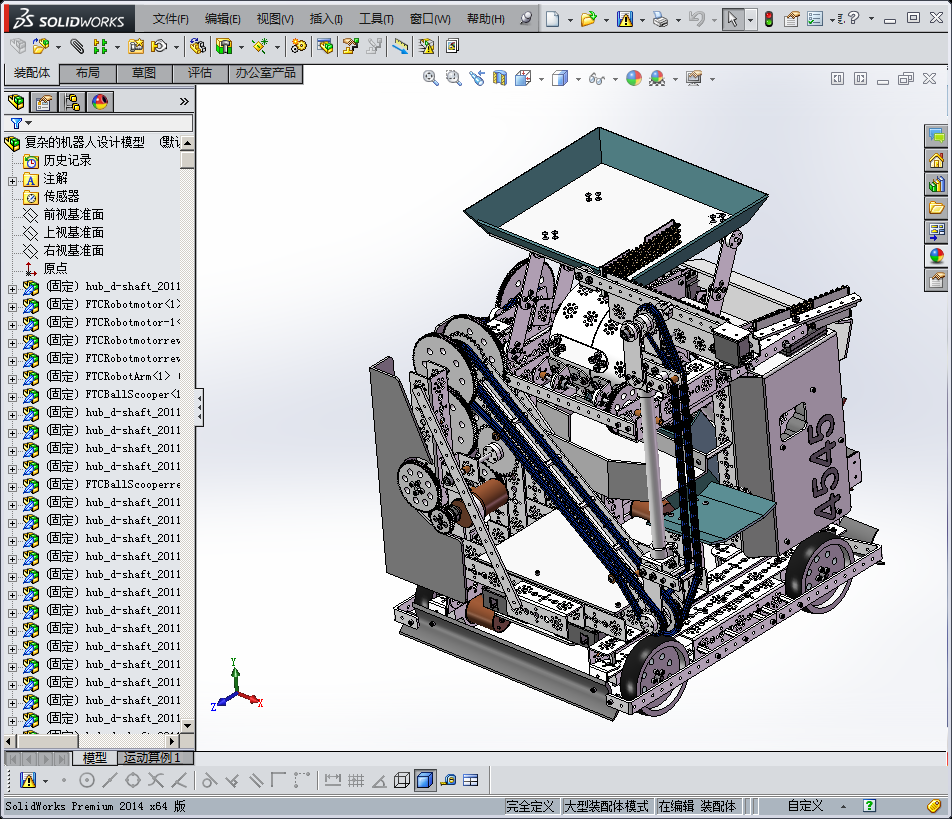Switch to the ConfigurationManager tab icon

(72, 101)
